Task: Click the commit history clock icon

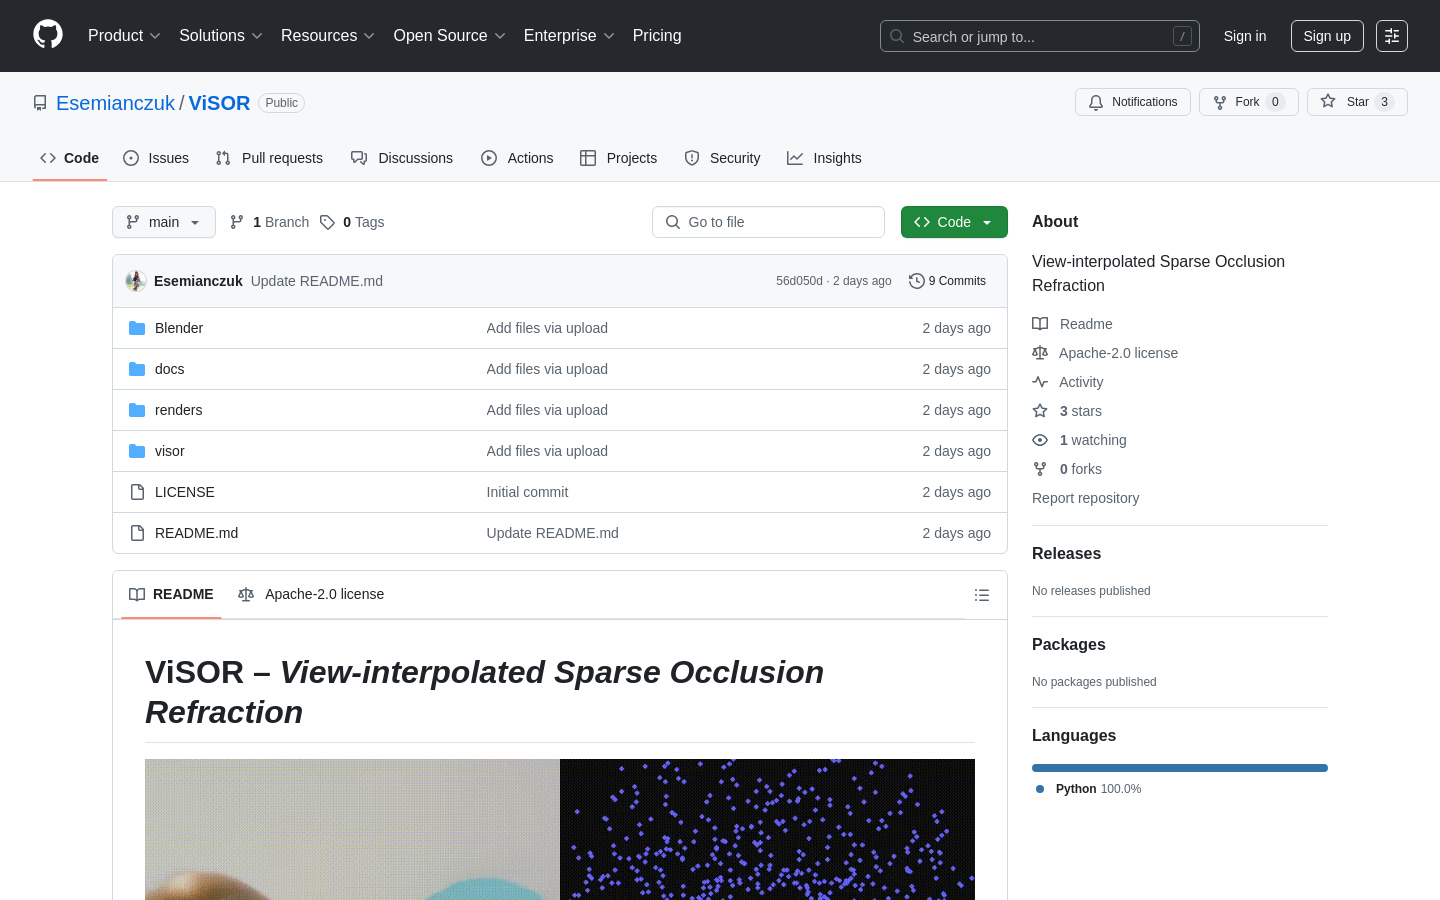Action: click(x=916, y=281)
